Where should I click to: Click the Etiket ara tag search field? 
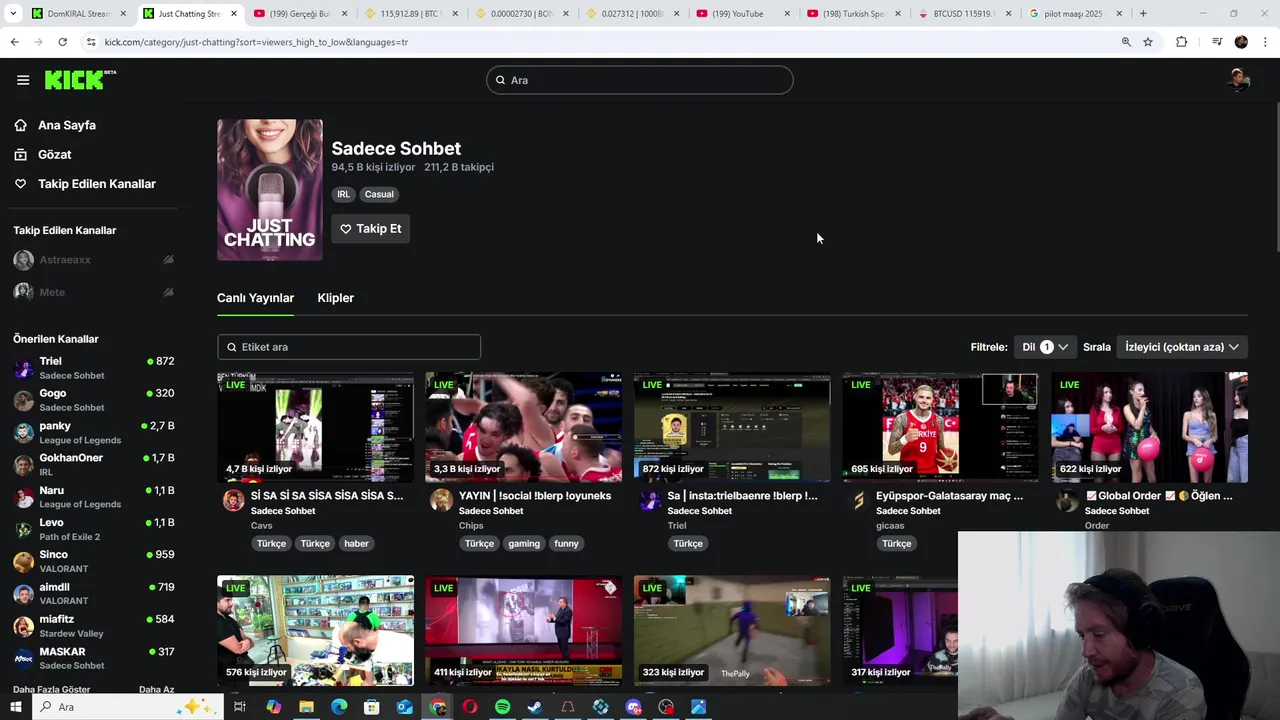[349, 347]
